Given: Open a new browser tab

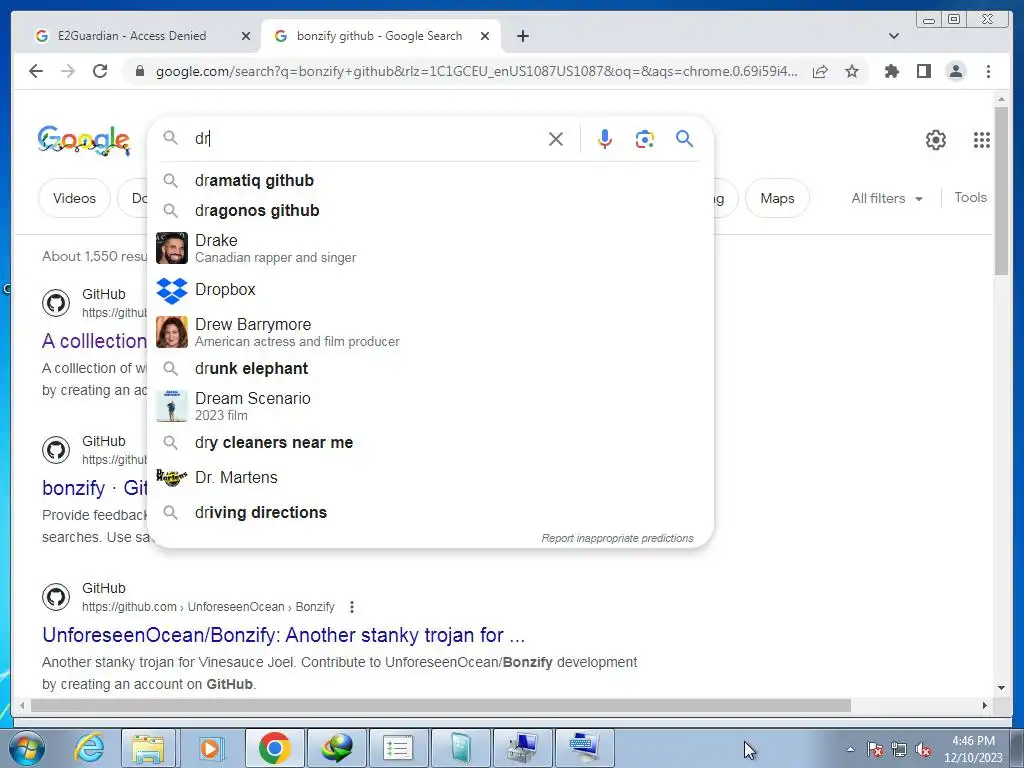Looking at the screenshot, I should point(522,36).
